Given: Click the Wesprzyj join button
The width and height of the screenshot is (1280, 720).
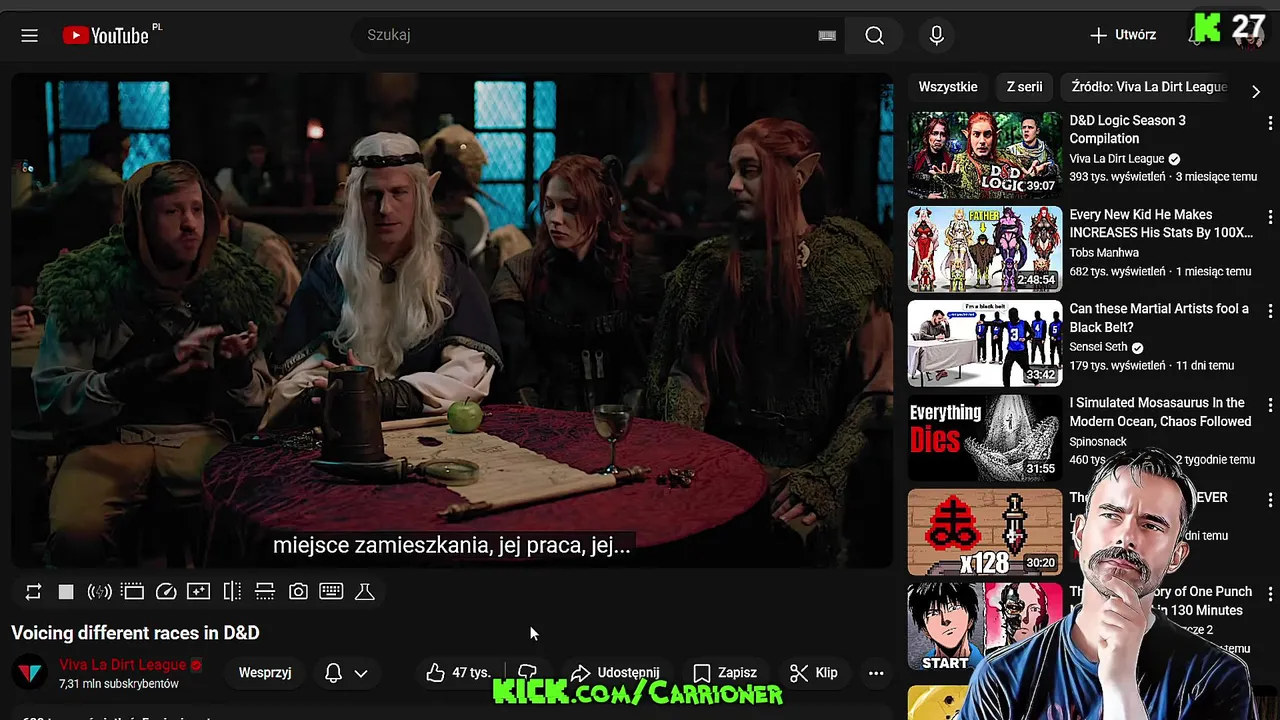Looking at the screenshot, I should pyautogui.click(x=265, y=673).
